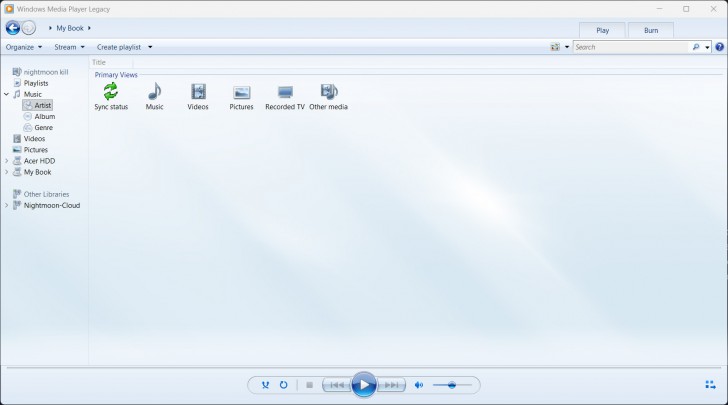Viewport: 728px width, 405px height.
Task: Click the playback seek bar
Action: 364,367
